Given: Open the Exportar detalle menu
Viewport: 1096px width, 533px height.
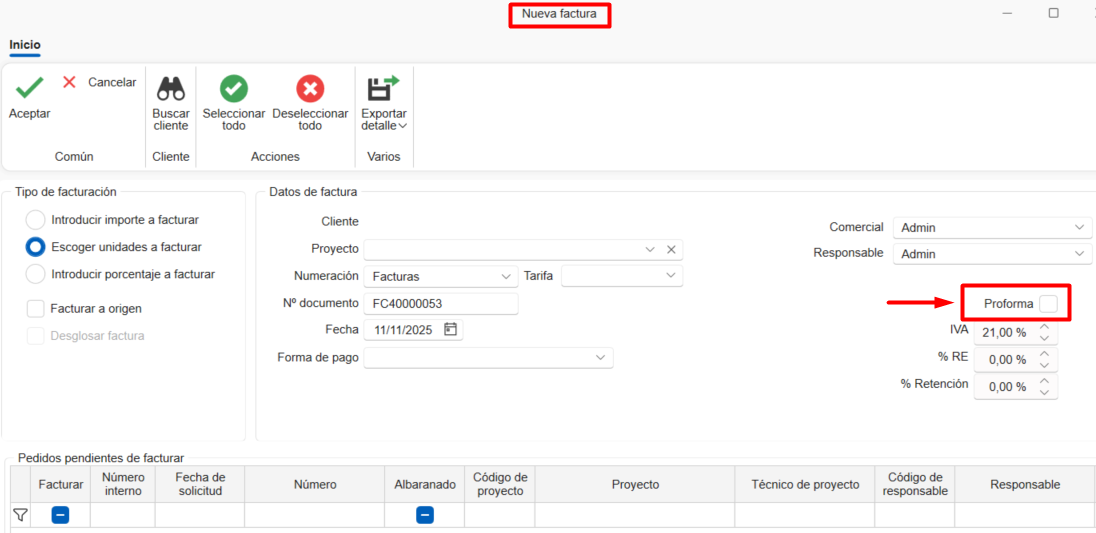Looking at the screenshot, I should coord(384,104).
